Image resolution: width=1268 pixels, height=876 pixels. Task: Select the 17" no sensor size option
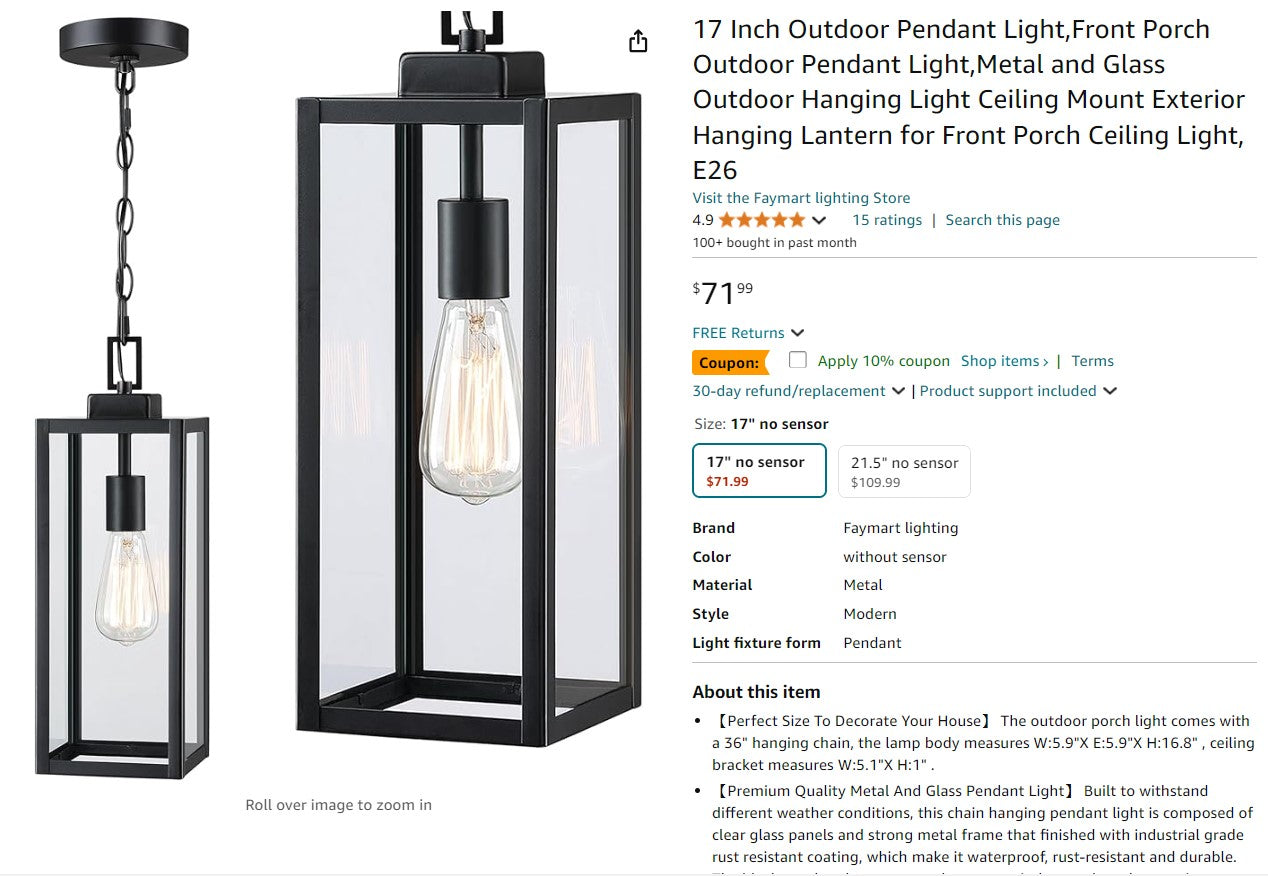click(x=758, y=470)
